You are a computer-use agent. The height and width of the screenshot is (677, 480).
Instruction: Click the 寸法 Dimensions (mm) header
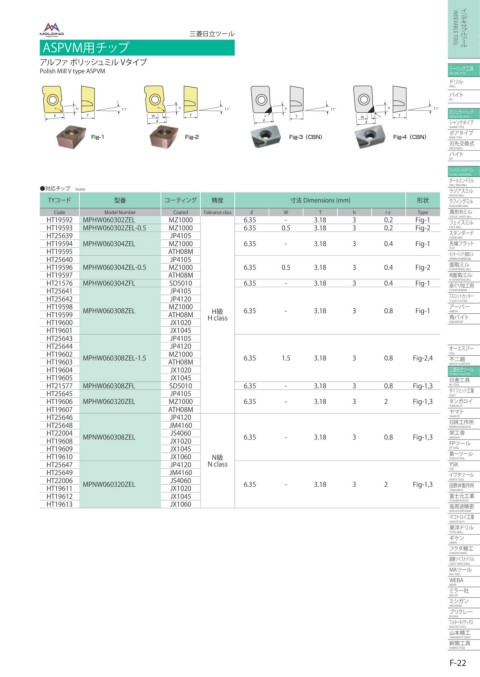(320, 200)
